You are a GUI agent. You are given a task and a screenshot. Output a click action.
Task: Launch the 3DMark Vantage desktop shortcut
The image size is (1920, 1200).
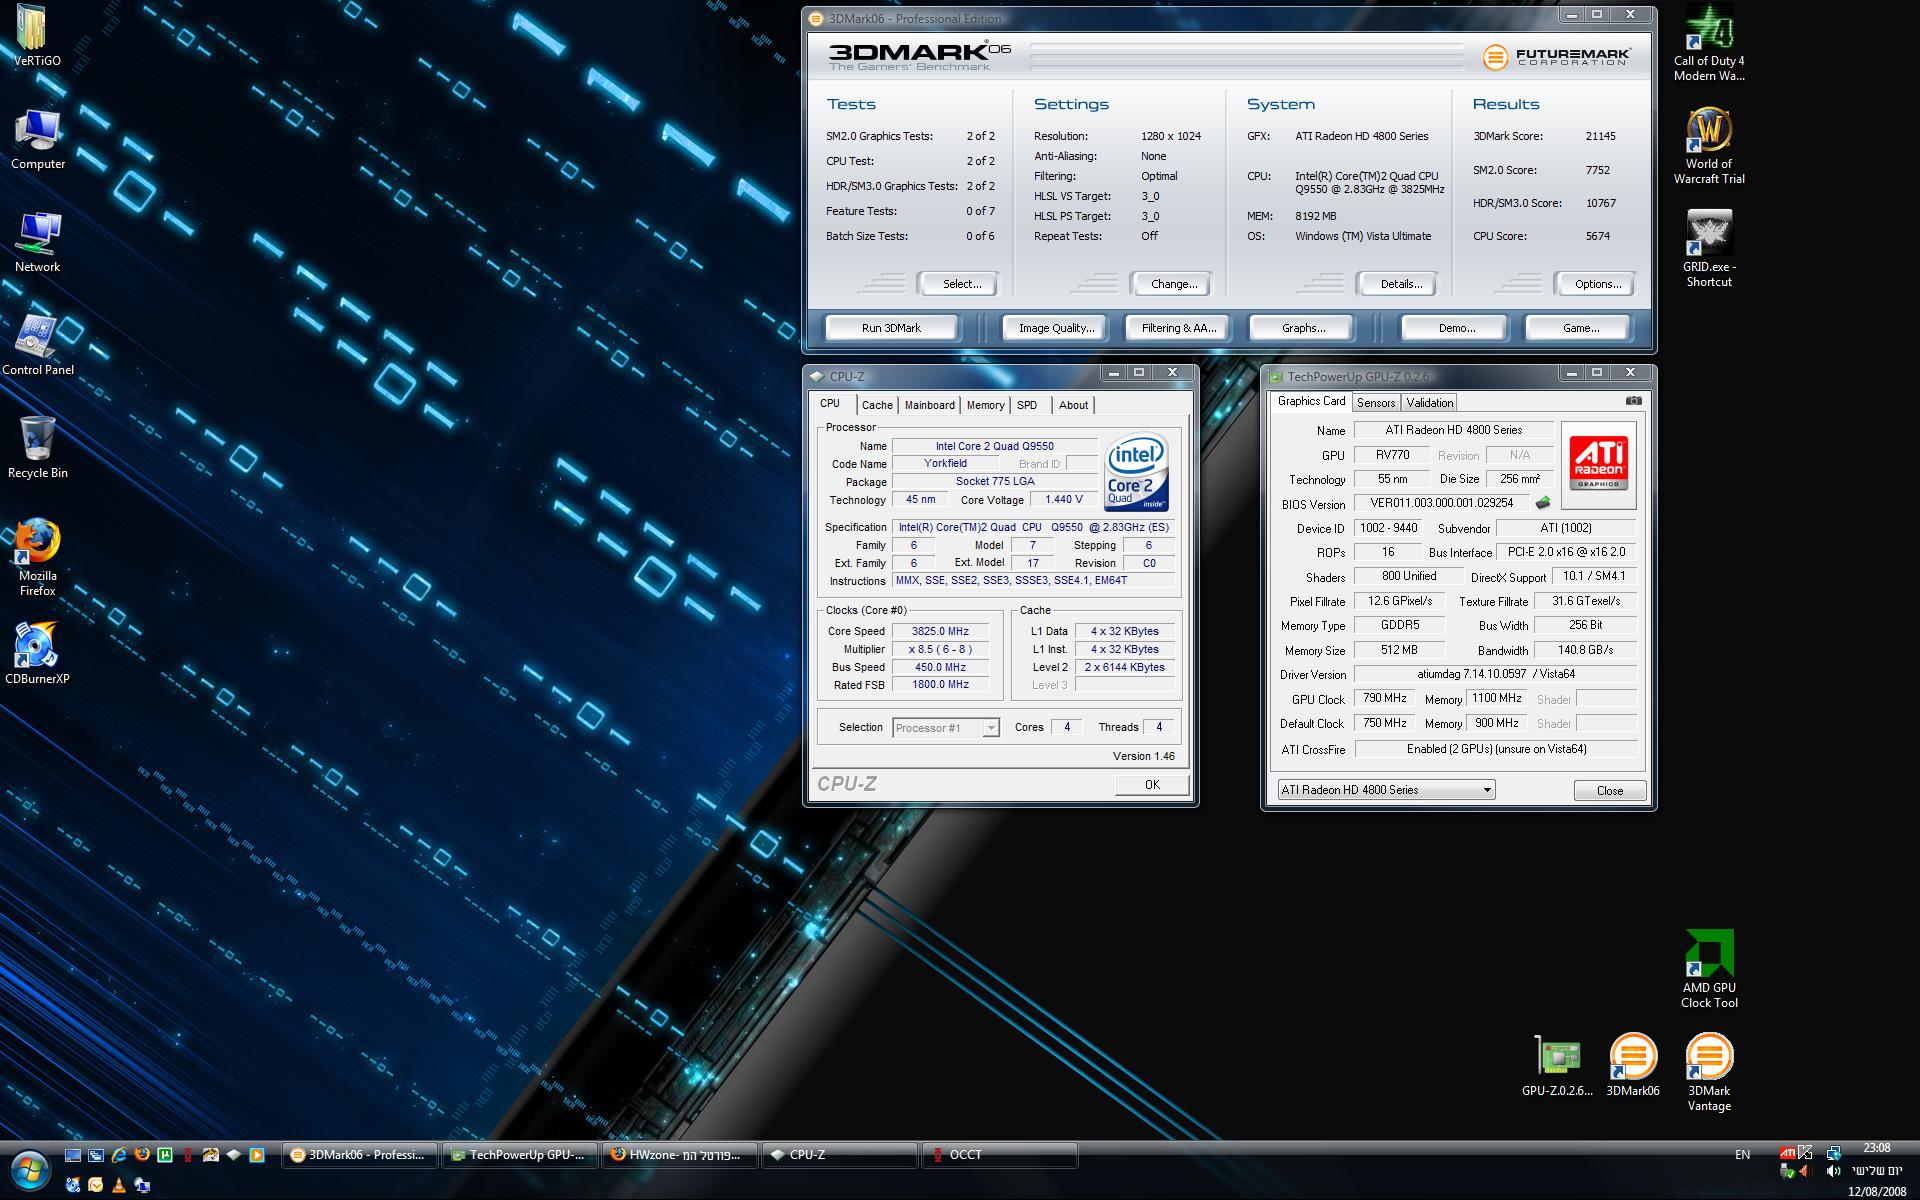tap(1709, 1073)
